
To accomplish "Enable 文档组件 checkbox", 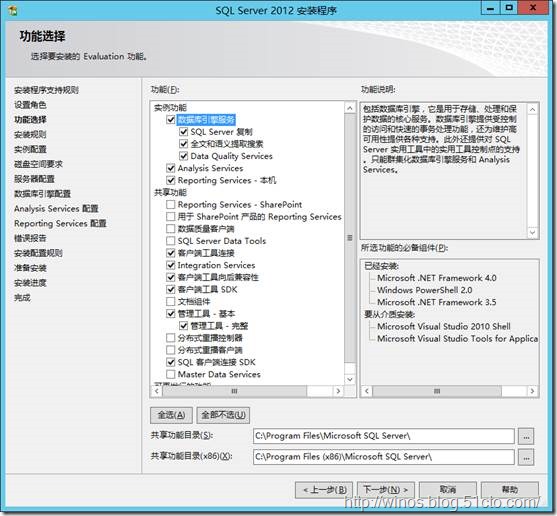I will point(171,302).
